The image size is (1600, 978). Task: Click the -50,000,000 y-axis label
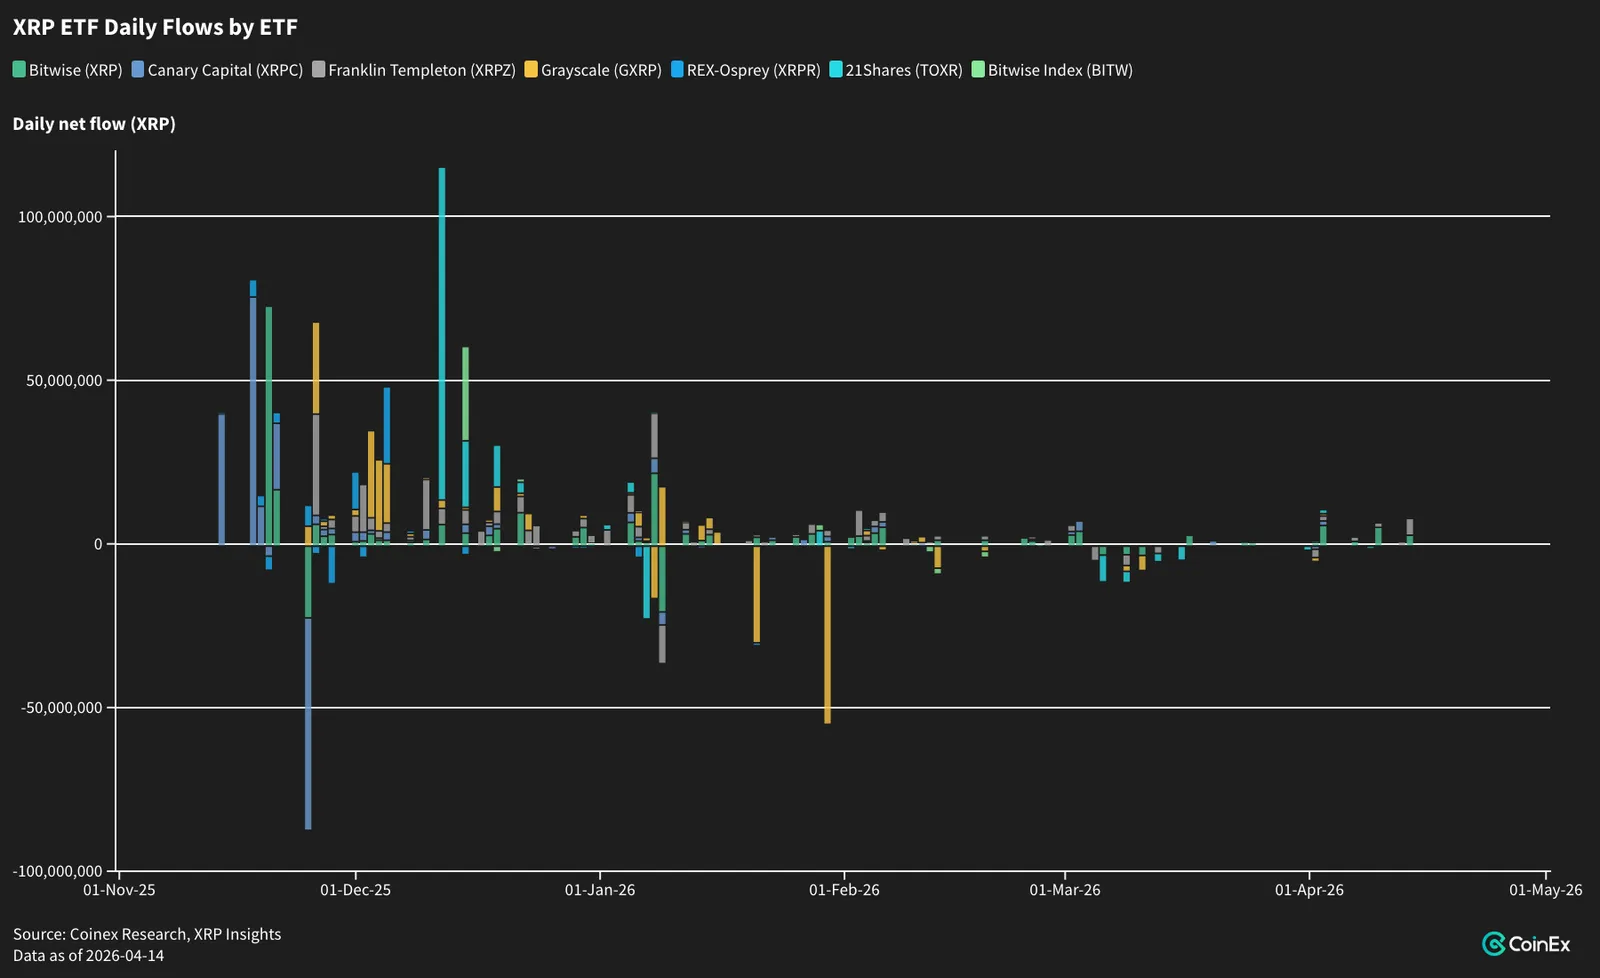(x=62, y=708)
